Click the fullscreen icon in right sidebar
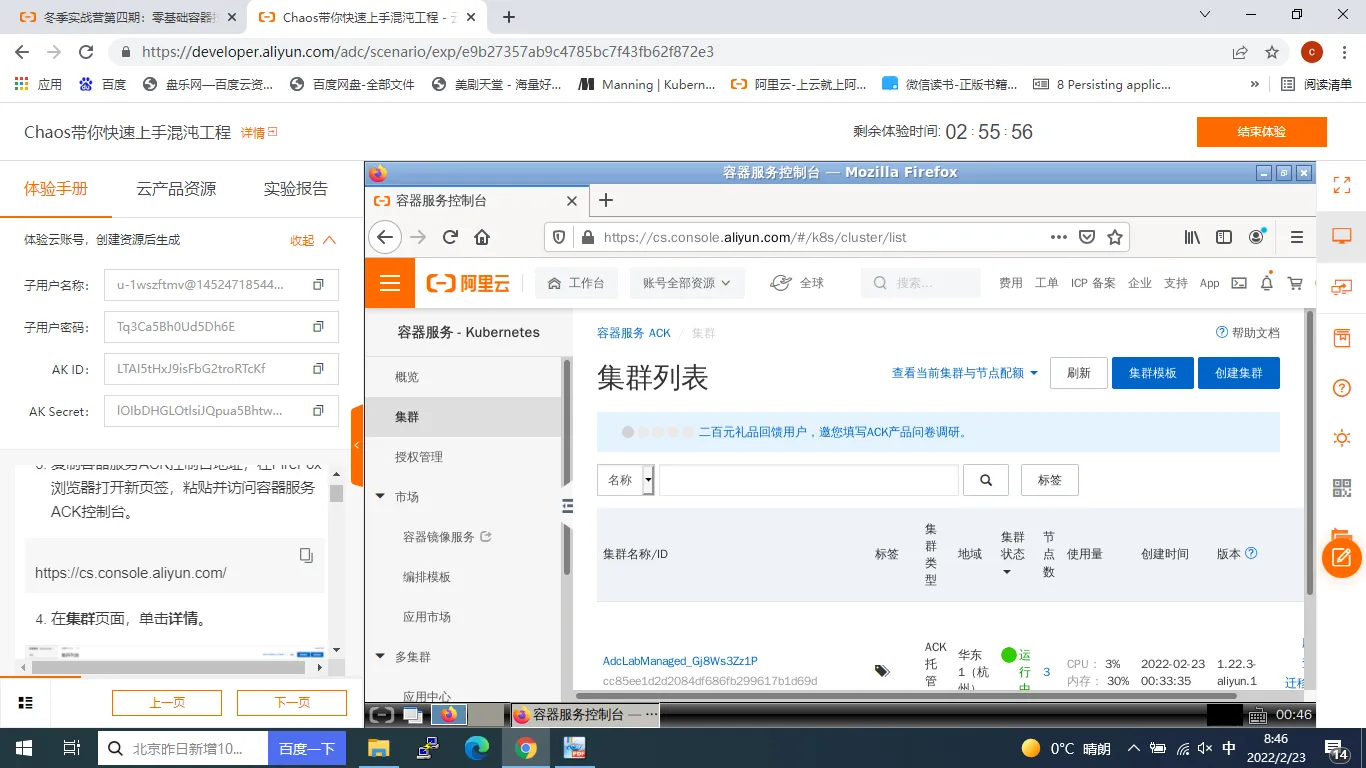This screenshot has height=768, width=1366. tap(1342, 185)
